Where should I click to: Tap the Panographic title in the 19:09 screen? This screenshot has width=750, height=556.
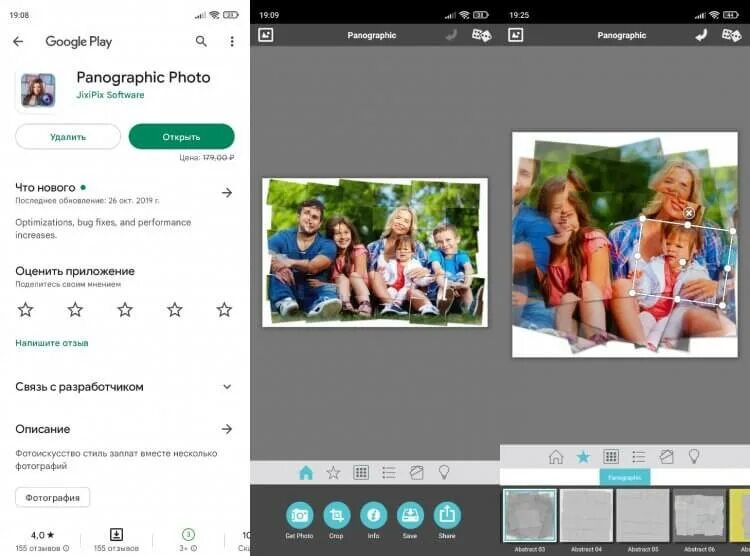372,35
